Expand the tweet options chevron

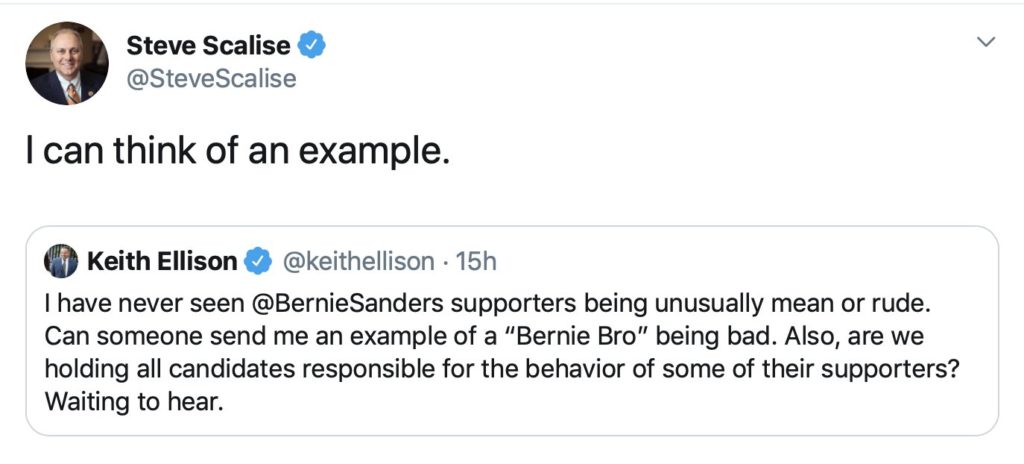click(986, 42)
